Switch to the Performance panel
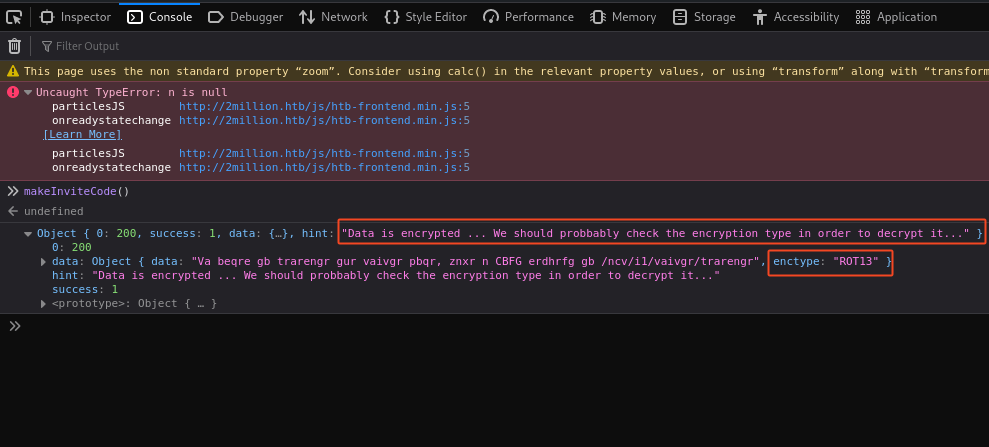This screenshot has height=447, width=989. click(x=529, y=17)
